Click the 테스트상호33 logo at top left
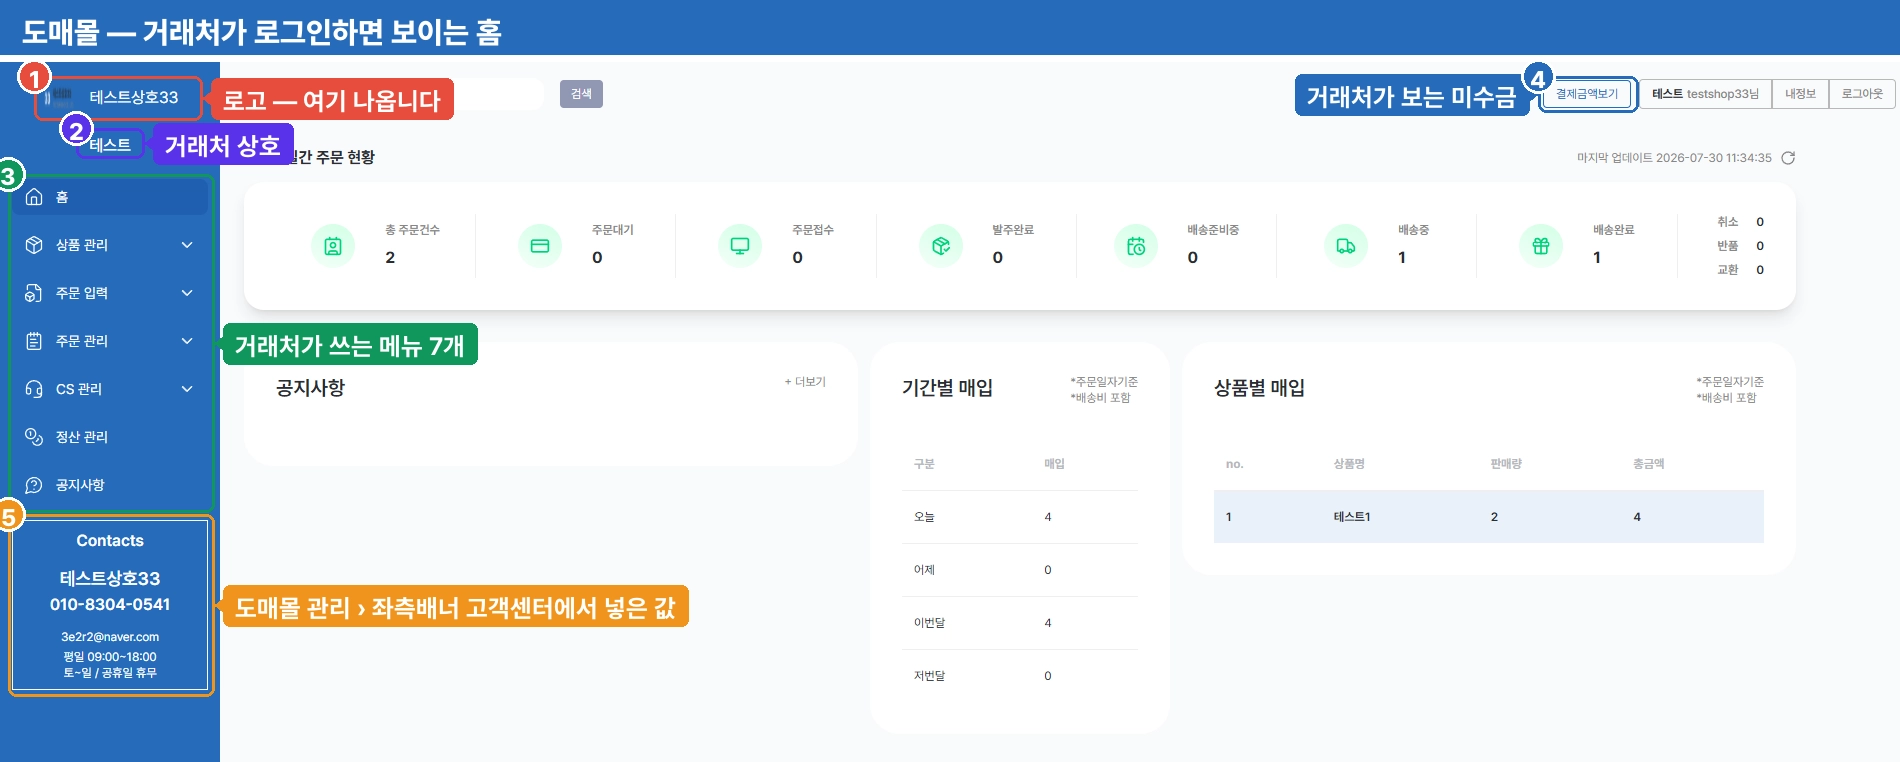The image size is (1900, 762). pos(118,97)
